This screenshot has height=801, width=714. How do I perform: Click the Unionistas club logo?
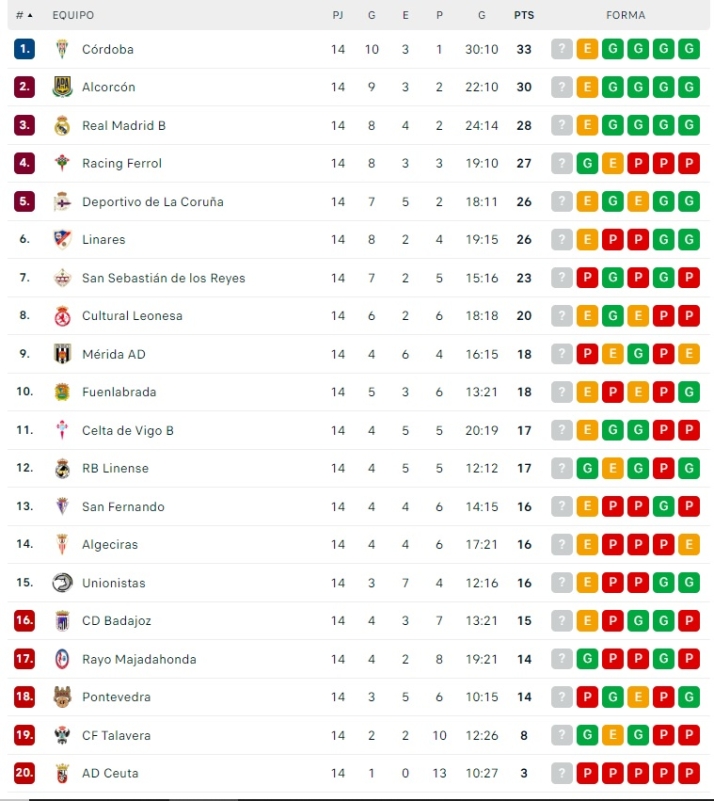pos(62,583)
